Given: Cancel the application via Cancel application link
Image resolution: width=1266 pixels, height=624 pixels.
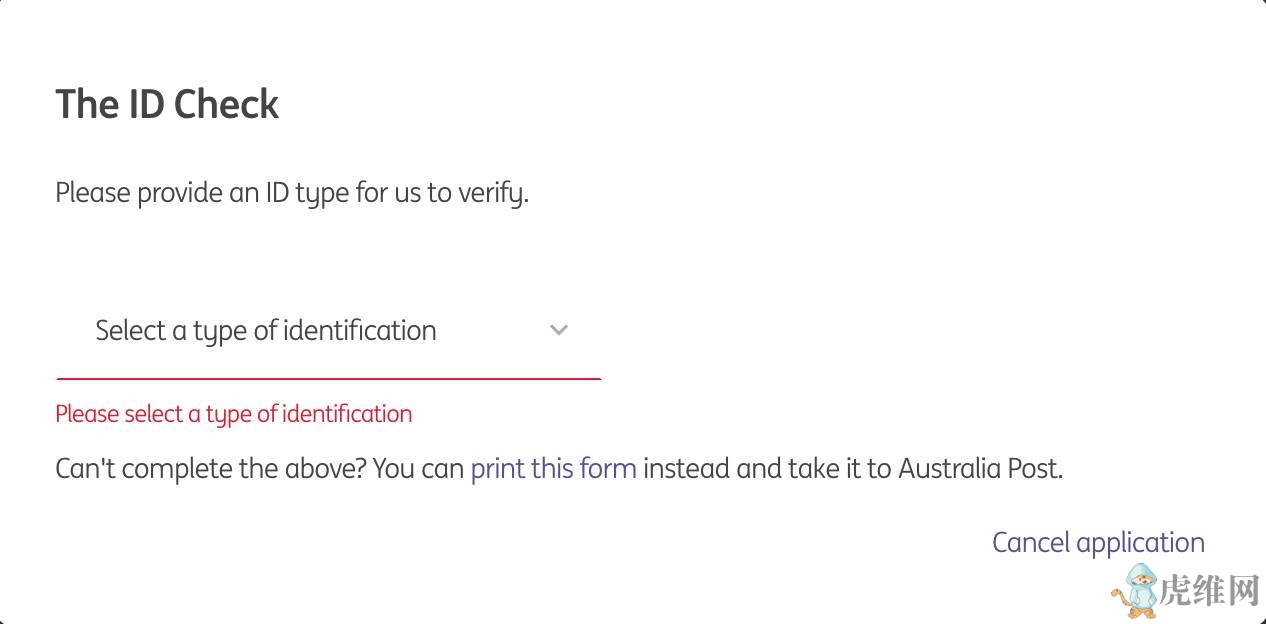Looking at the screenshot, I should pos(1098,542).
